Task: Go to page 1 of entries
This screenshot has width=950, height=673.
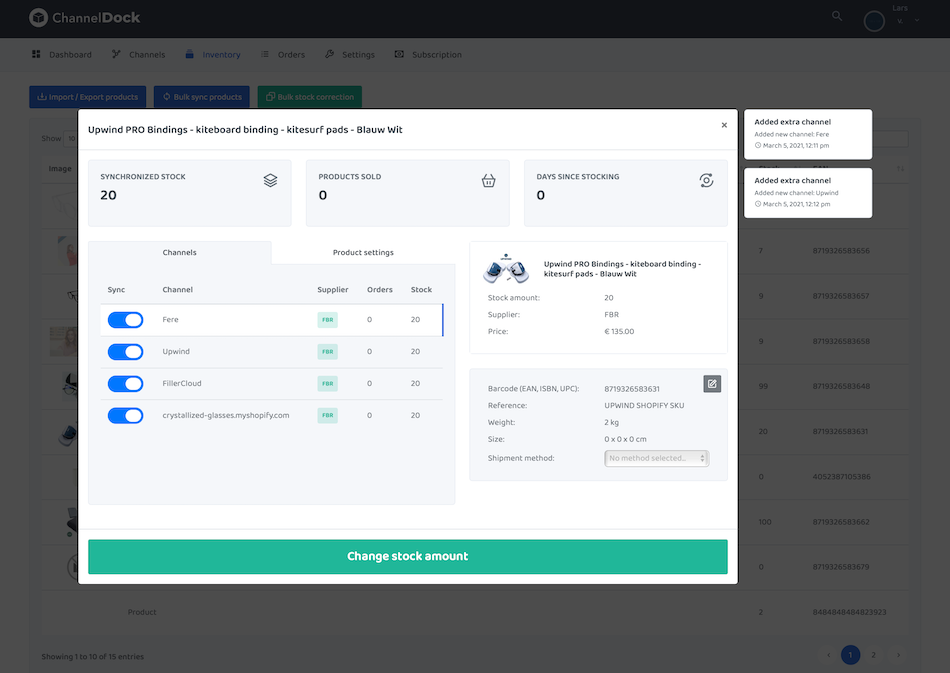Action: (x=850, y=655)
